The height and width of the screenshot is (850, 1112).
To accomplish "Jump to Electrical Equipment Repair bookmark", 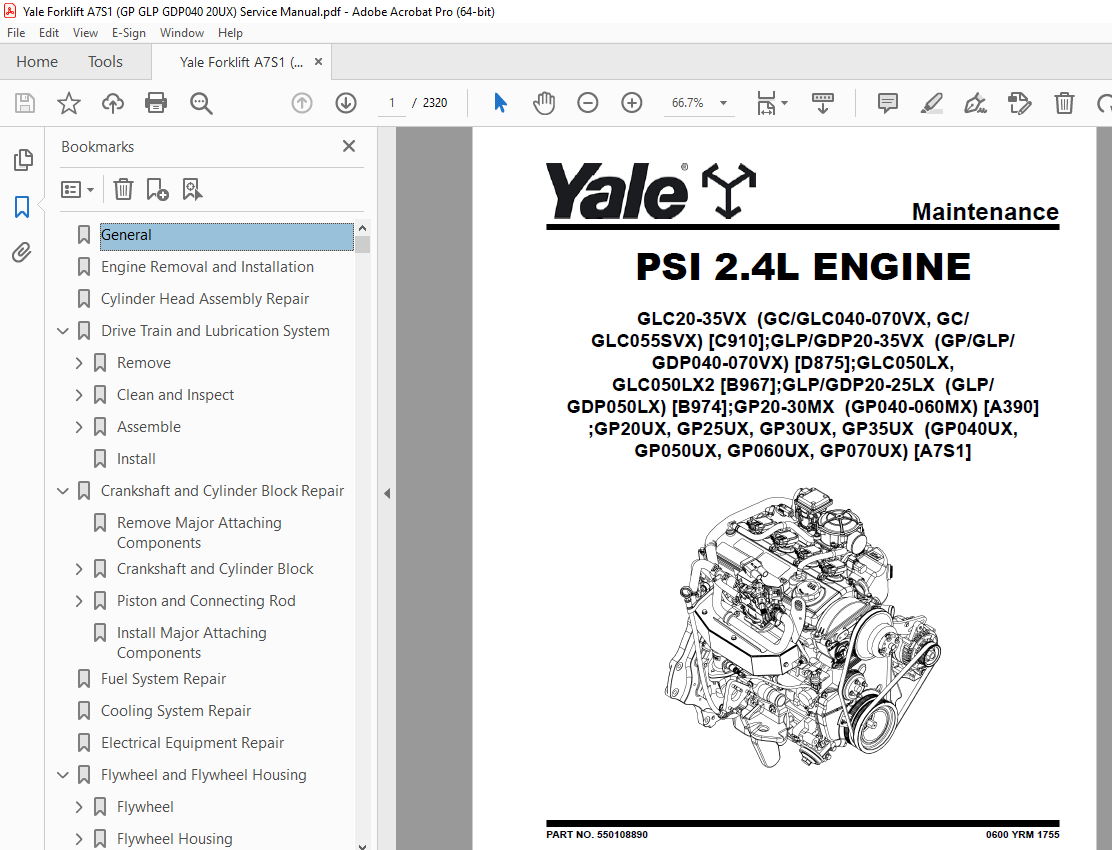I will pos(192,743).
